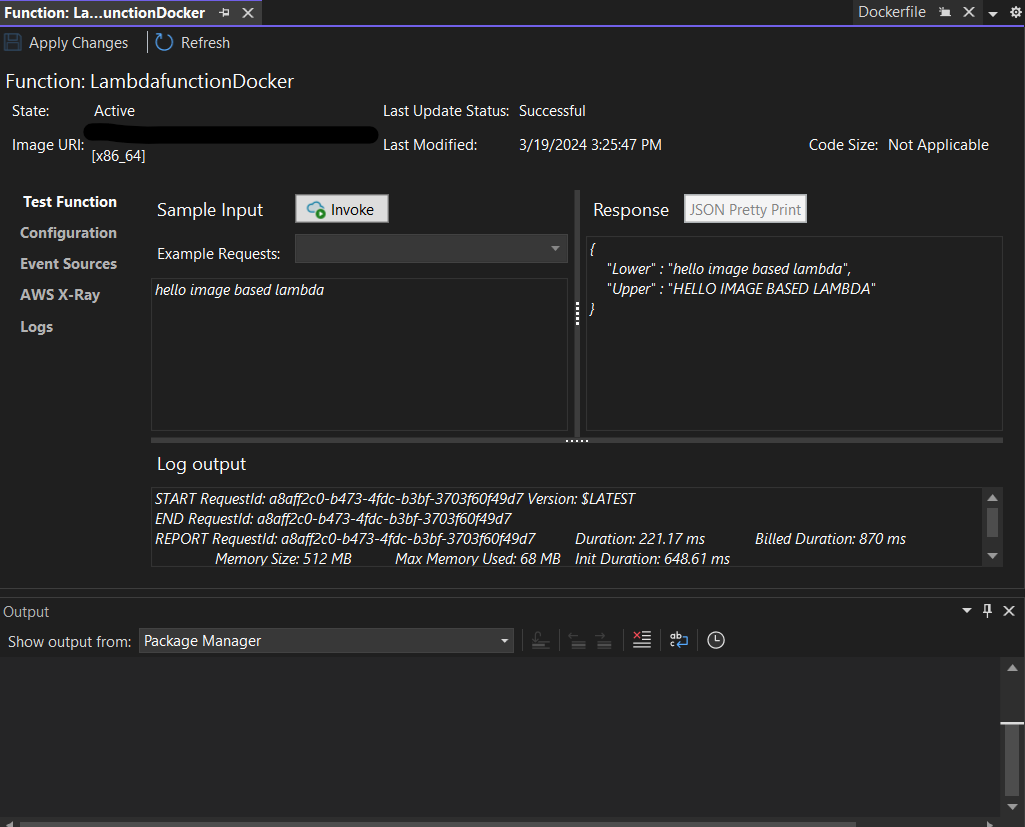The width and height of the screenshot is (1025, 827).
Task: Clear all text in the Output window
Action: click(641, 639)
